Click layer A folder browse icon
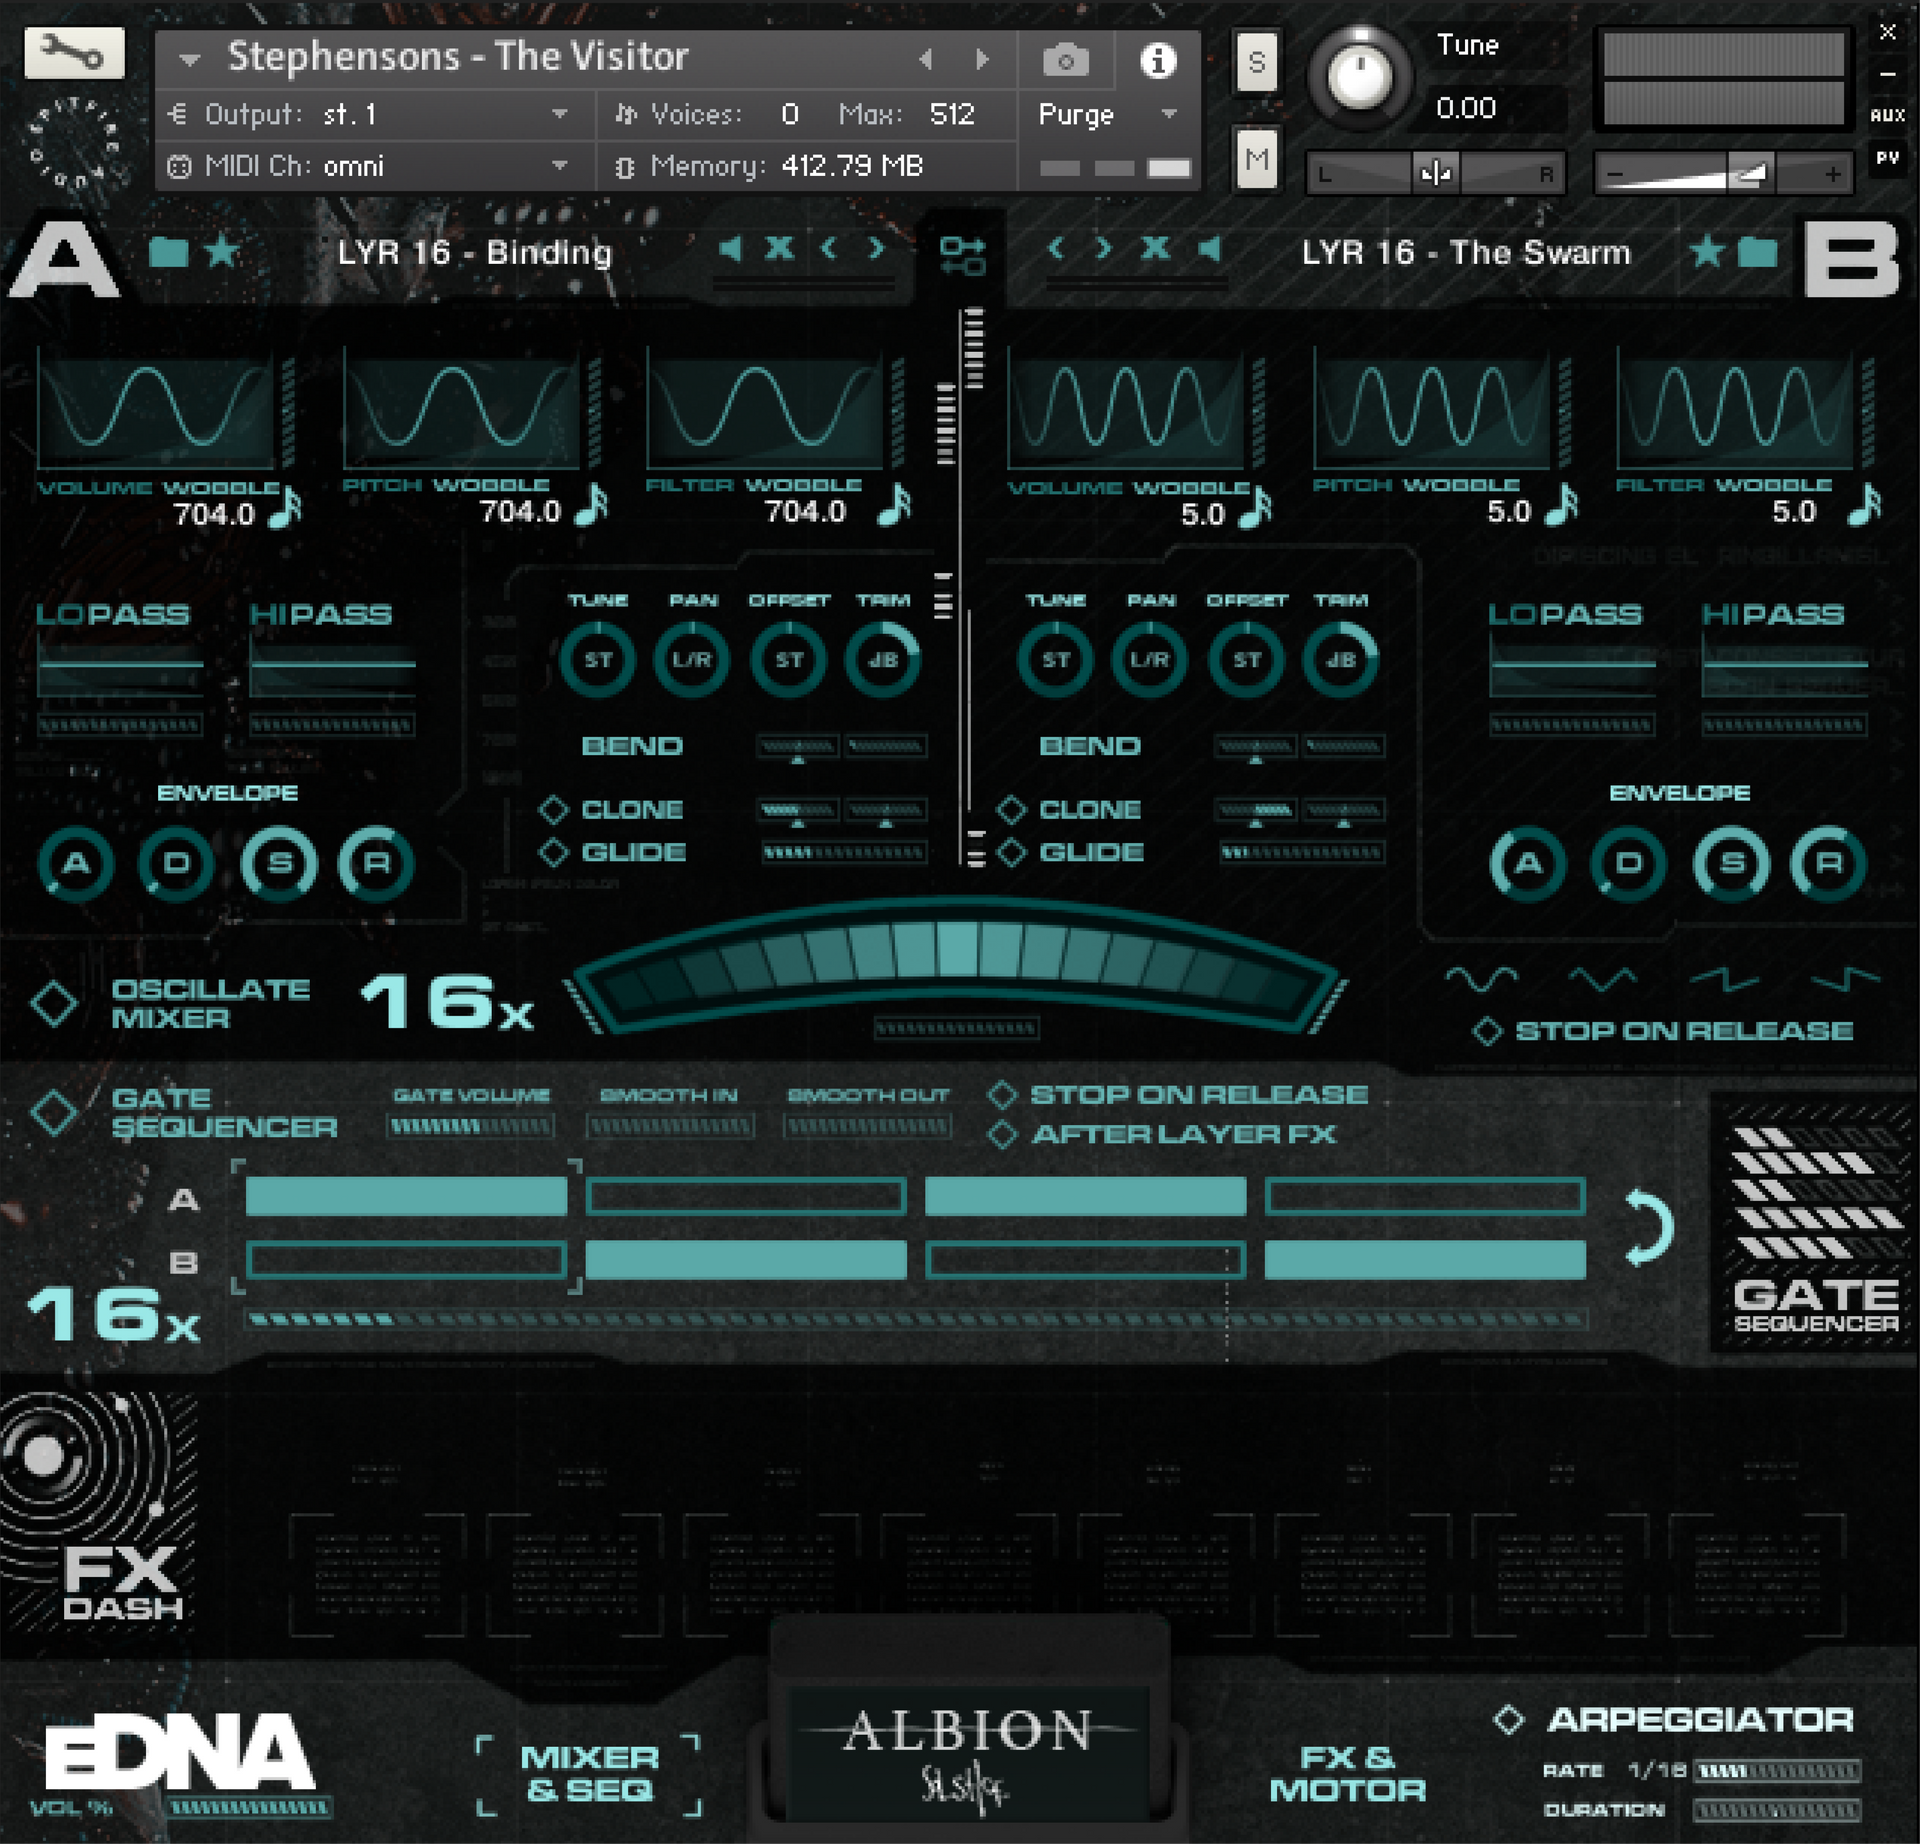Image resolution: width=1920 pixels, height=1844 pixels. coord(168,252)
